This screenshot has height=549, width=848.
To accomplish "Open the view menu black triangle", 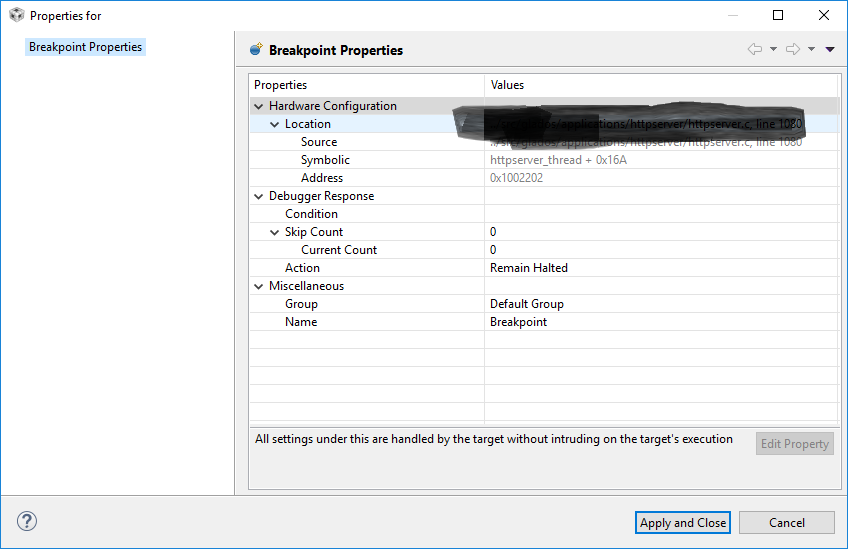I will coord(830,49).
